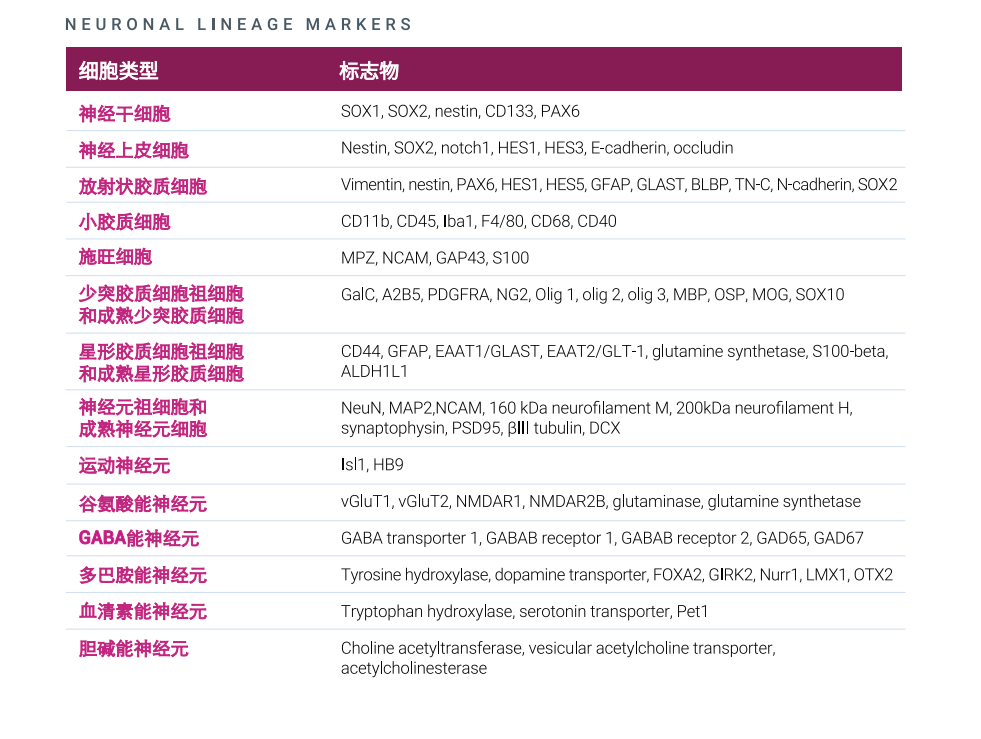Select the 放射状胶质细胞 cell type
Image resolution: width=981 pixels, height=739 pixels.
point(142,186)
